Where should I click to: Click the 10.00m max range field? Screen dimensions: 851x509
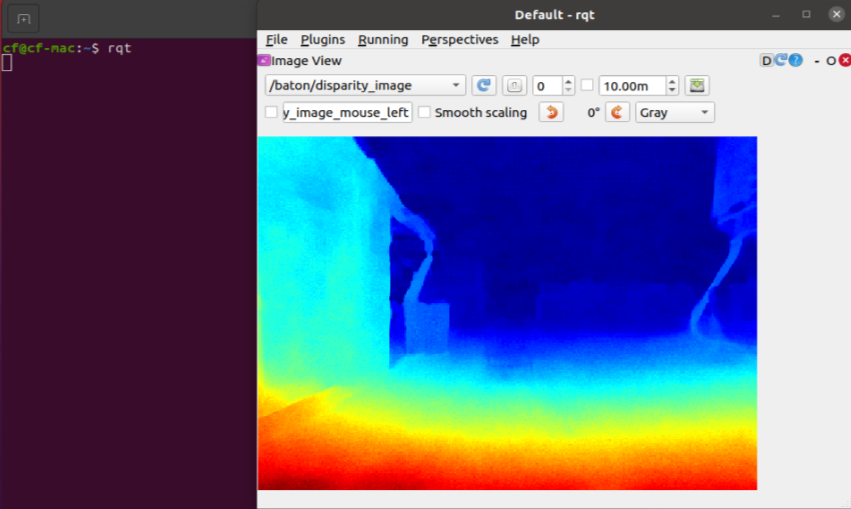pos(632,86)
